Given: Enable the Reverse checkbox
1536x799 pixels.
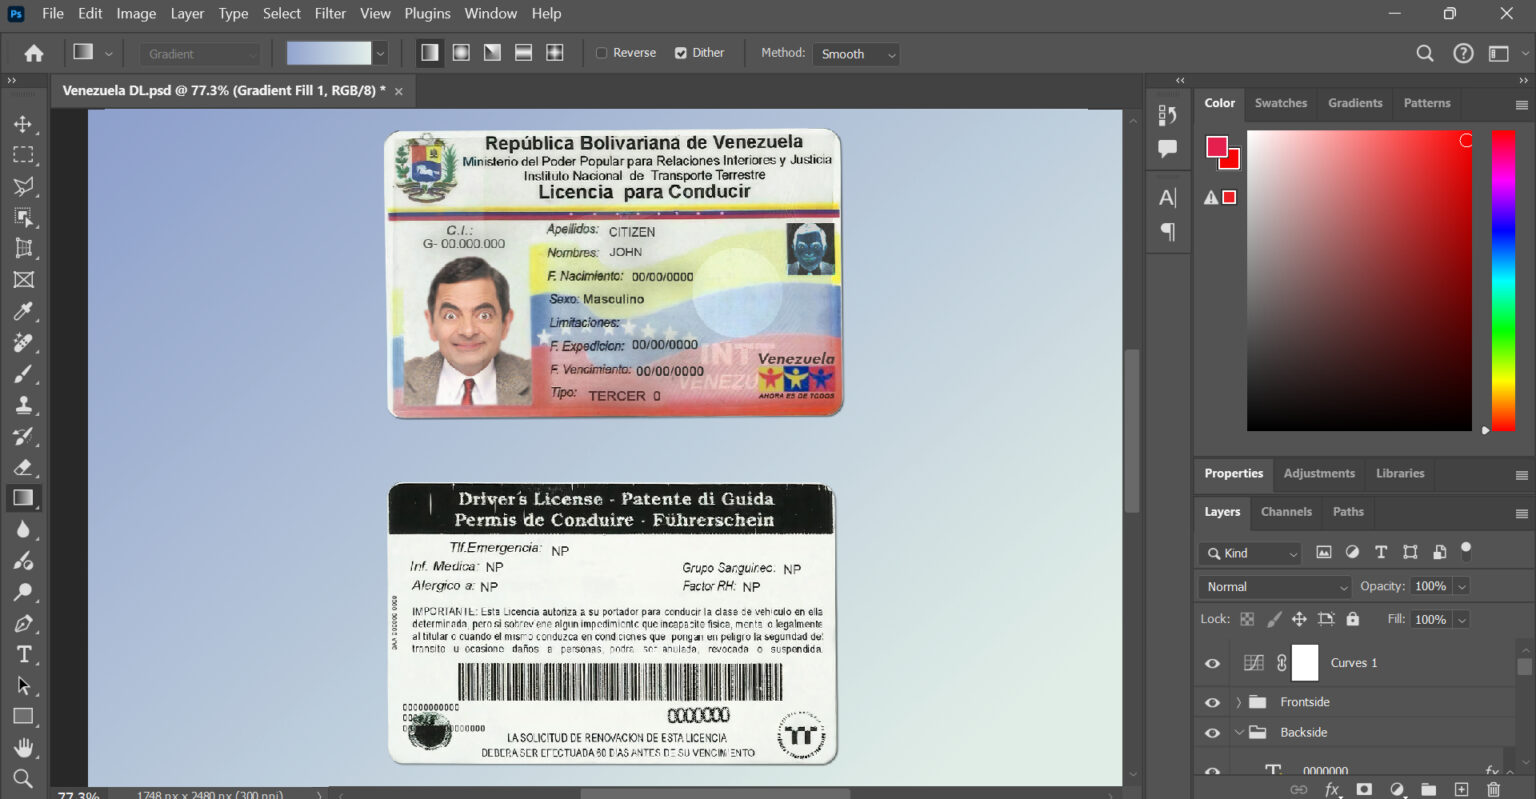Looking at the screenshot, I should click(602, 53).
